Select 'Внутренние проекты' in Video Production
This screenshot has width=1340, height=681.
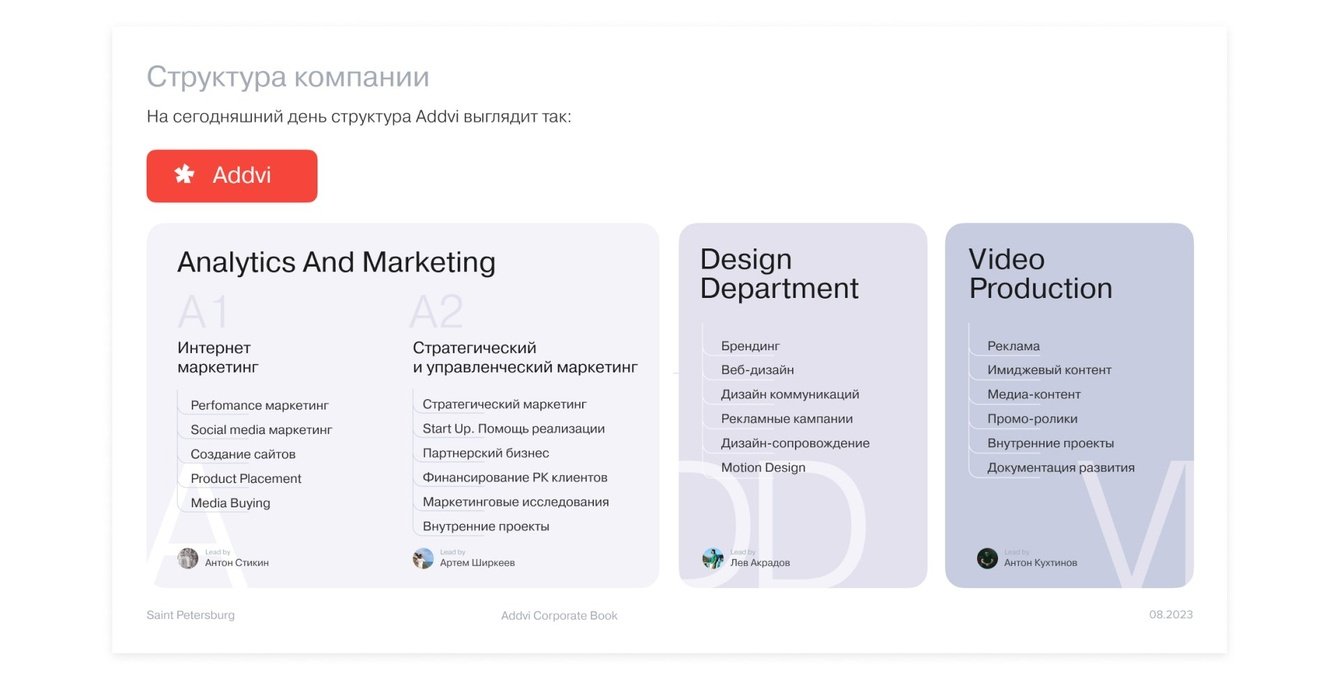click(1050, 443)
